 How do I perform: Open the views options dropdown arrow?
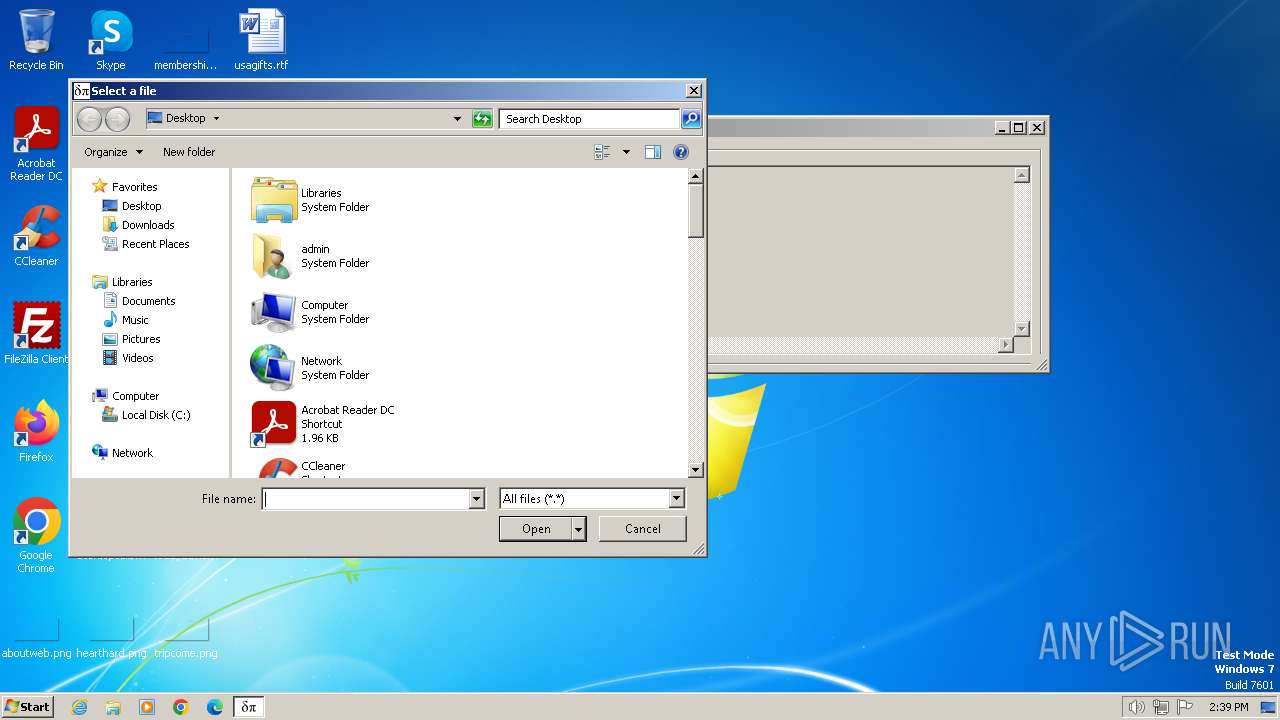[626, 152]
